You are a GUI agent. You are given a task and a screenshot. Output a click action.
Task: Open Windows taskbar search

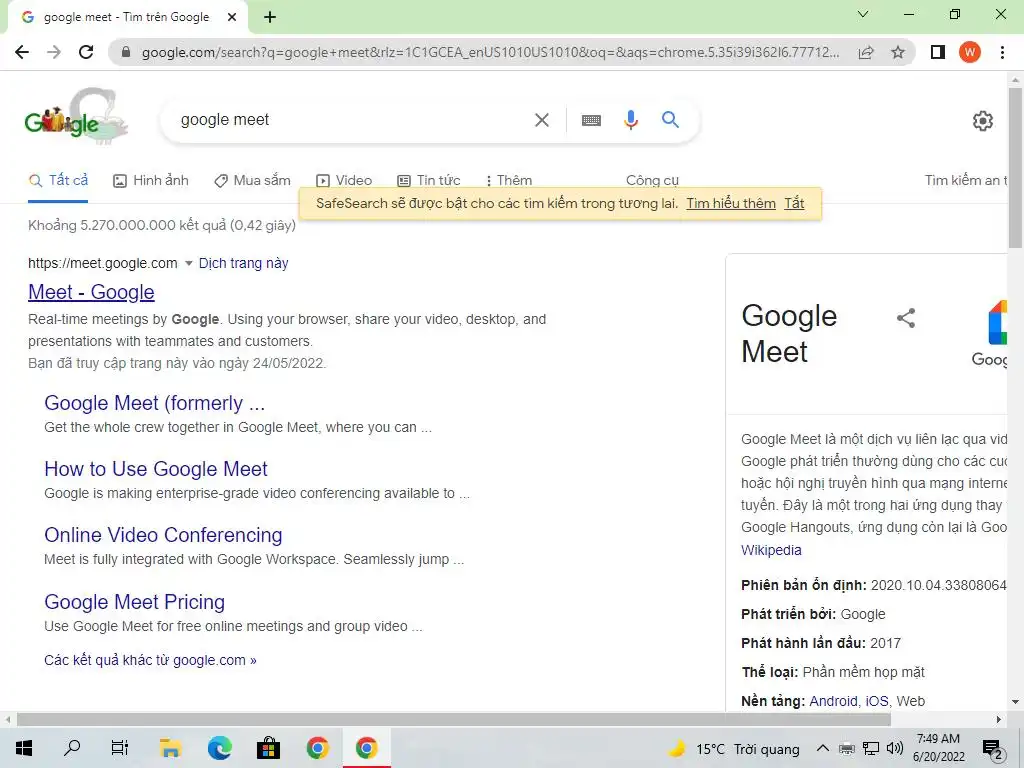72,748
